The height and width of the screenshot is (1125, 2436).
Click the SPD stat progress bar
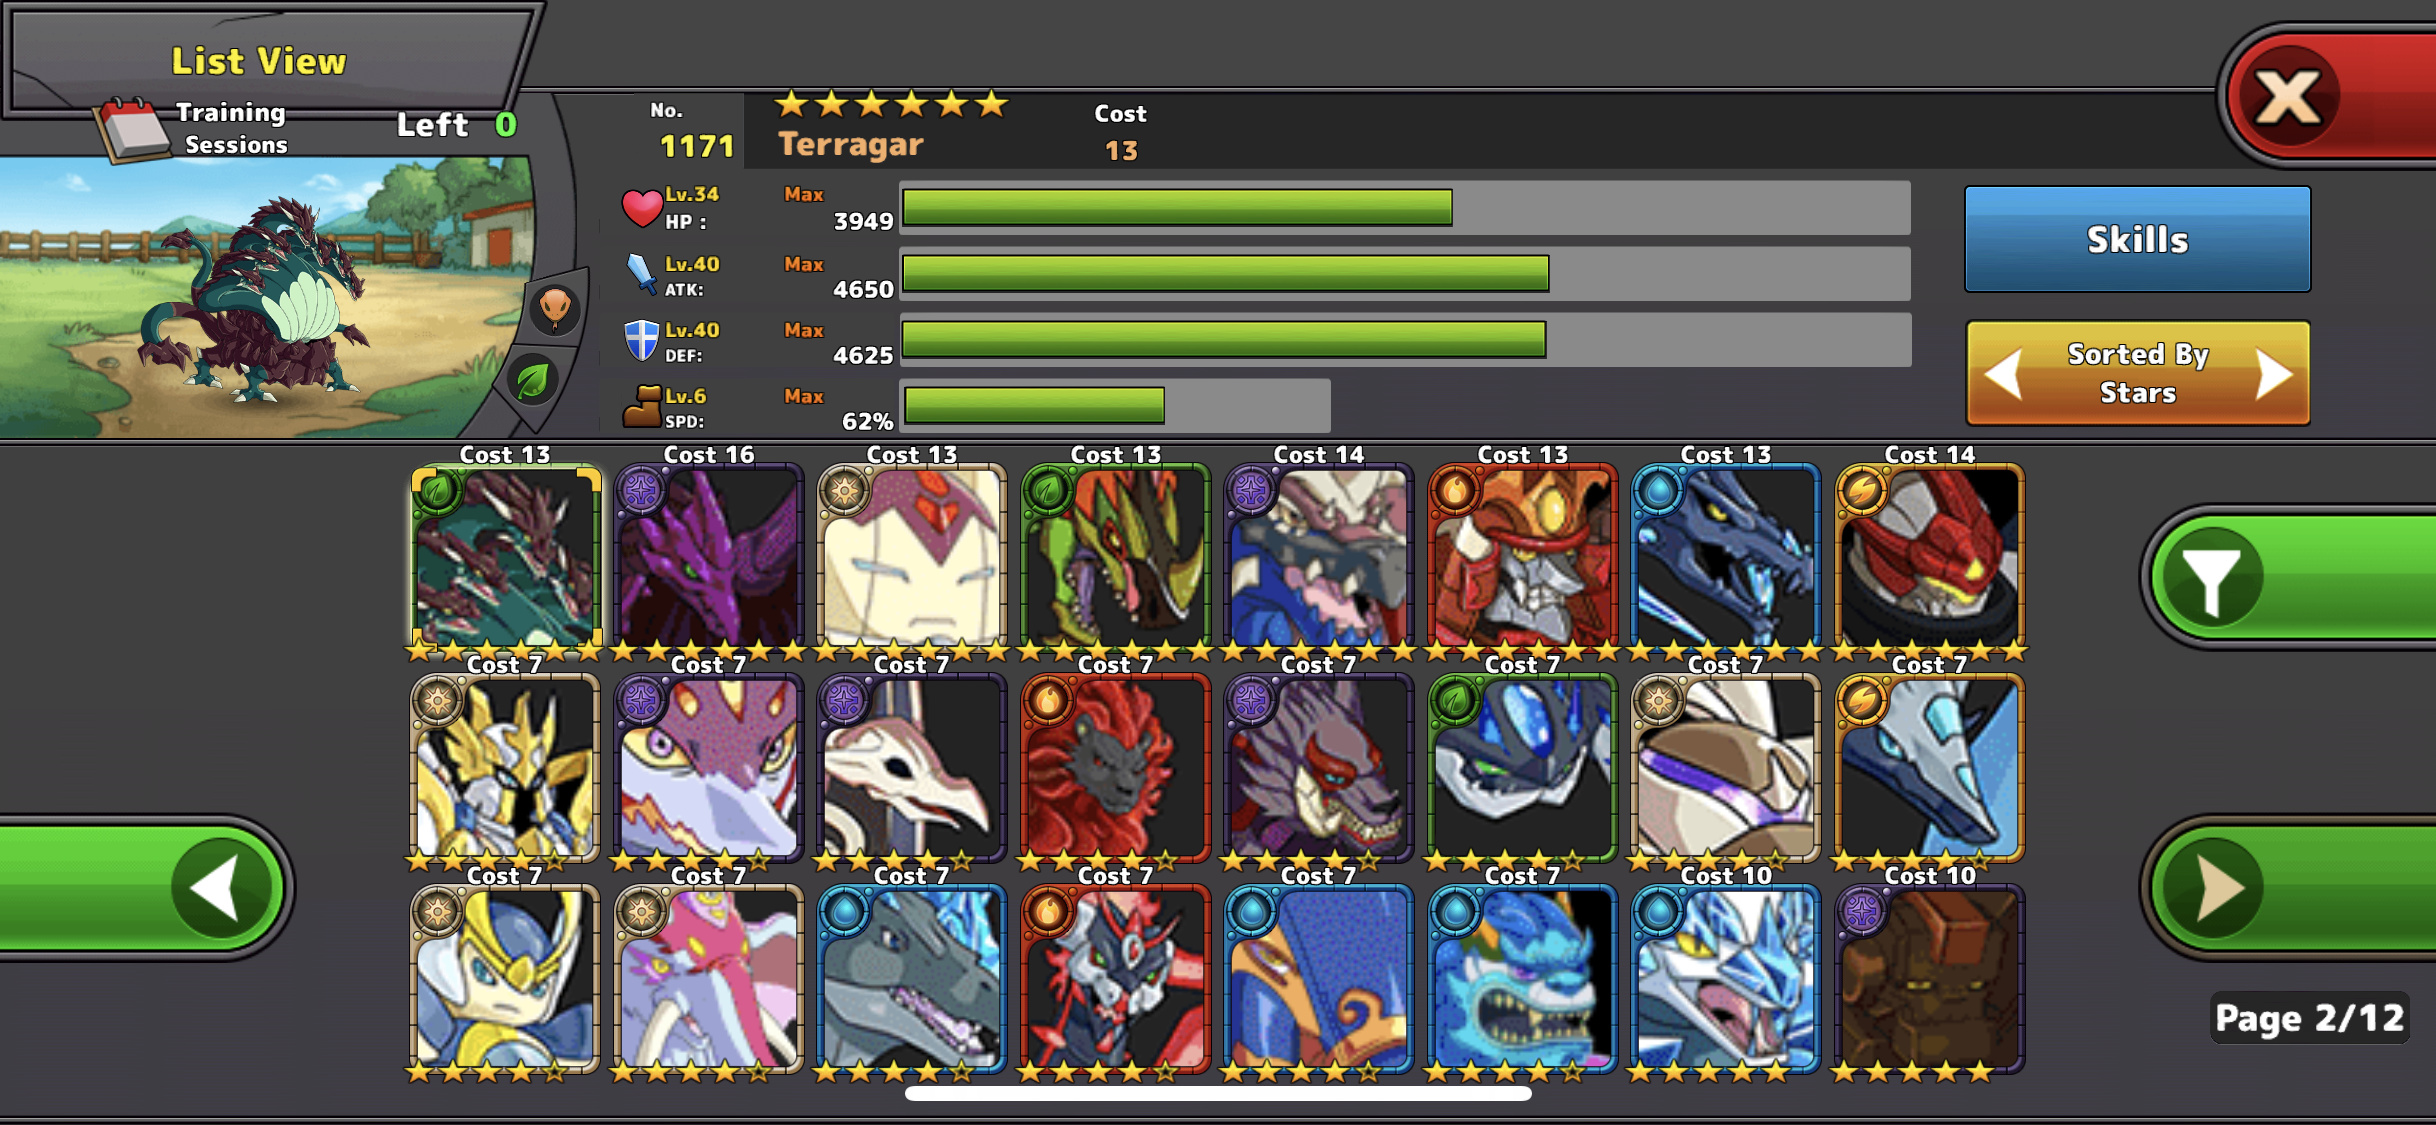tap(1115, 405)
